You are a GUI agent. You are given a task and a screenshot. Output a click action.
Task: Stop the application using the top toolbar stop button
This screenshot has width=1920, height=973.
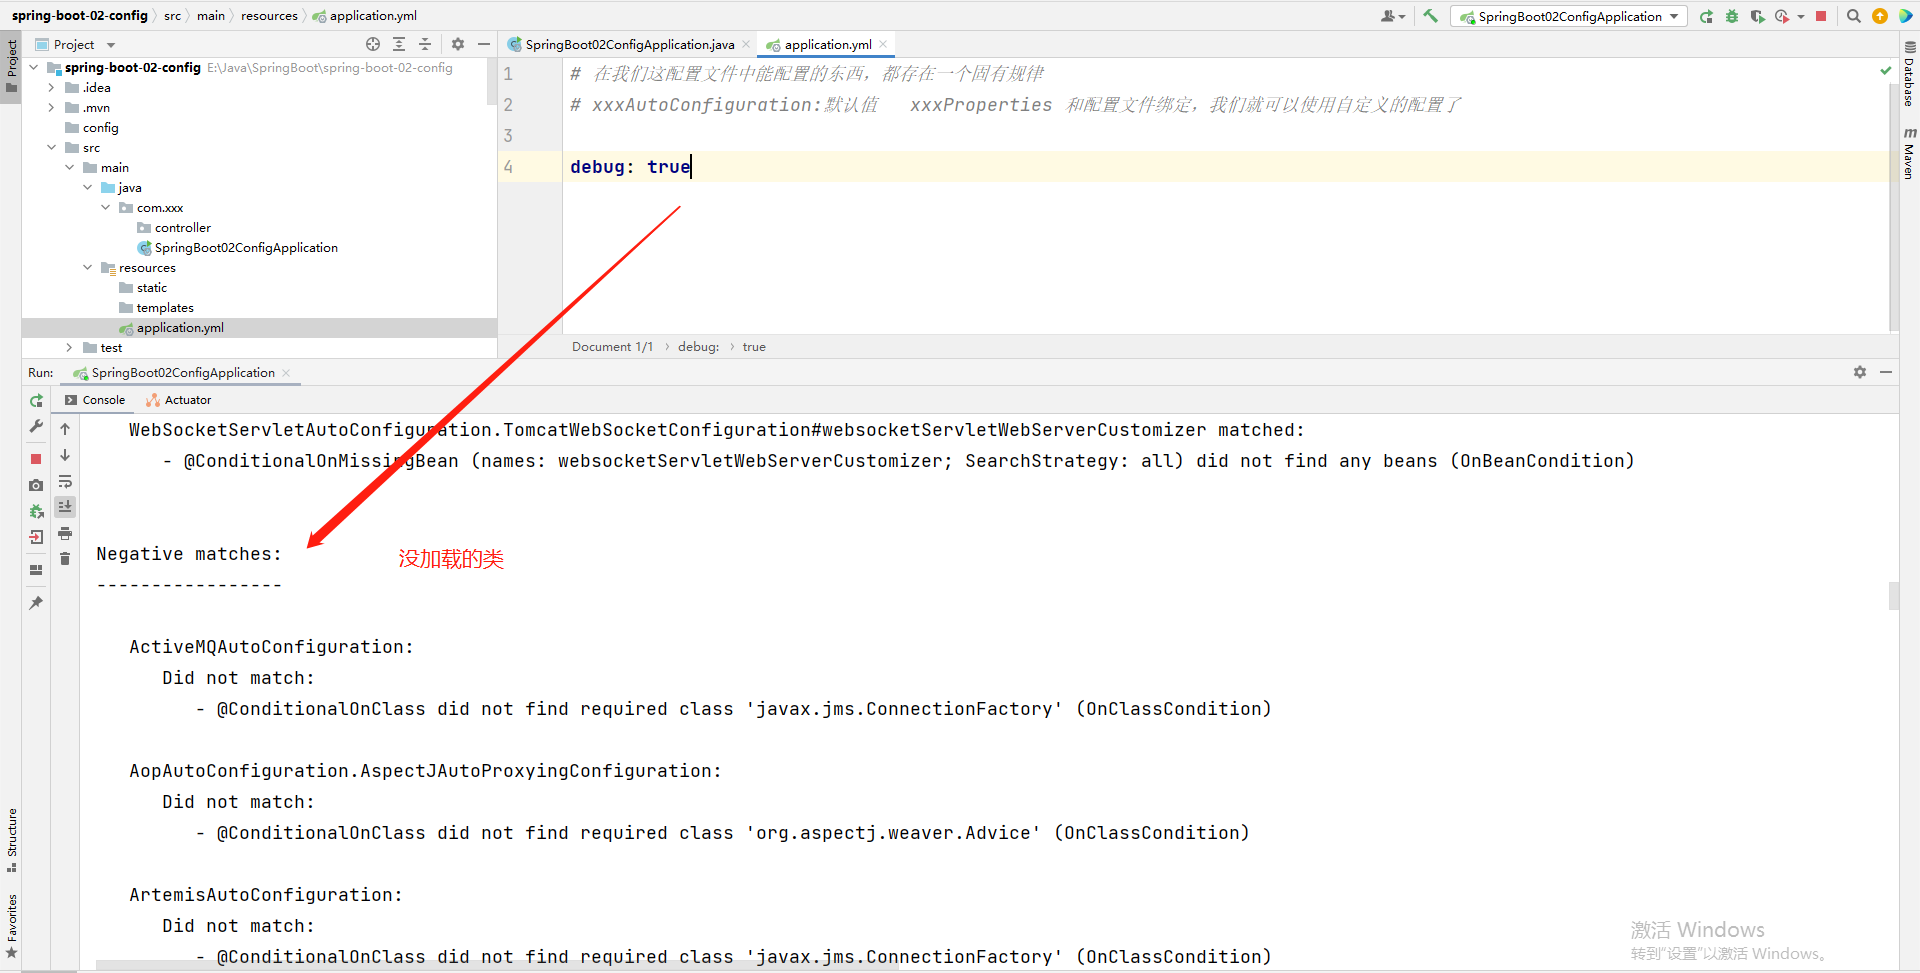[x=1821, y=16]
